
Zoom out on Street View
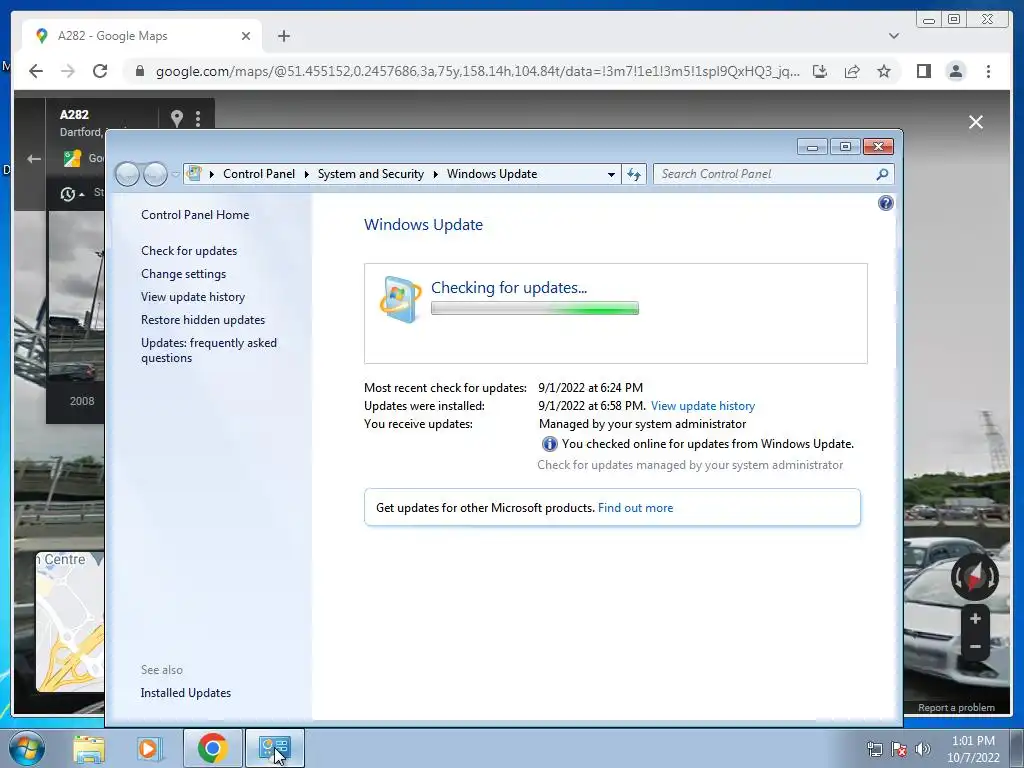(975, 647)
